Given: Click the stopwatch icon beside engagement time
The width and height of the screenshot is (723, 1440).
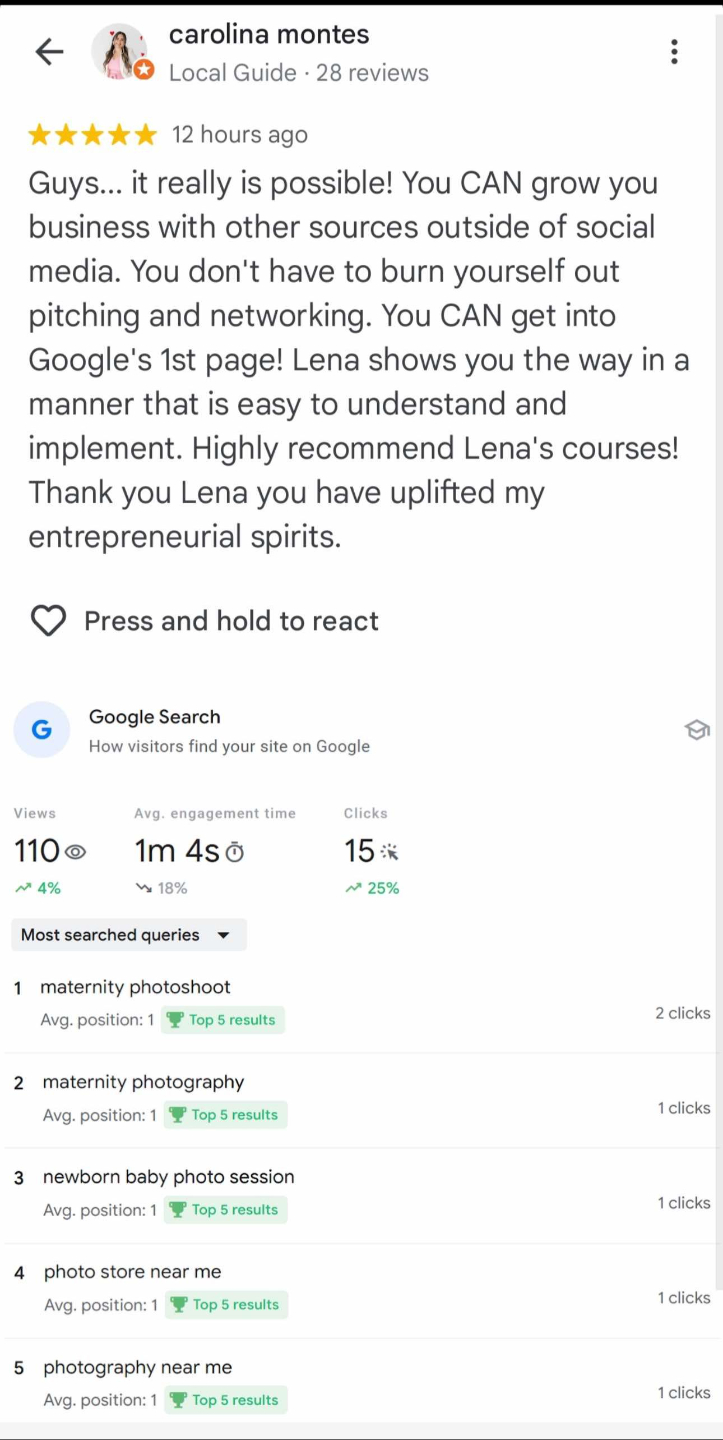Looking at the screenshot, I should (x=235, y=852).
